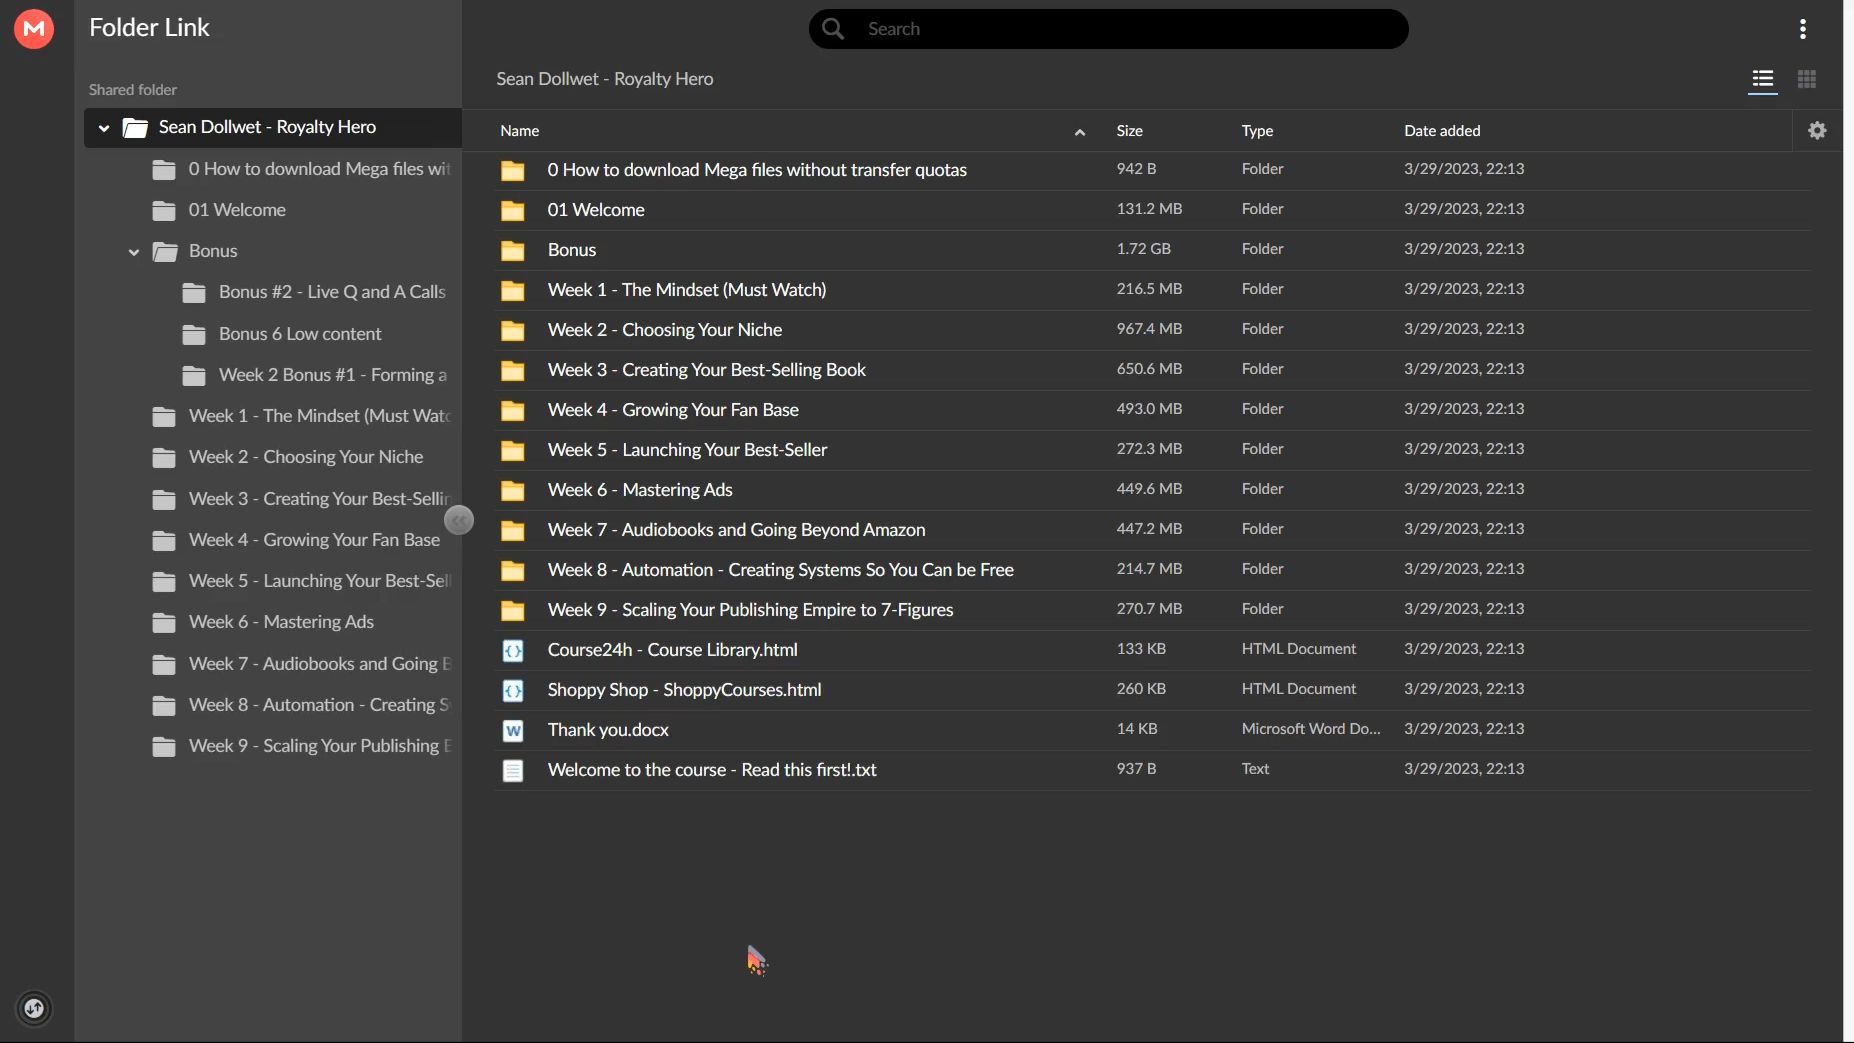Viewport: 1854px width, 1043px height.
Task: Select Welcome to the course - Read this first!.txt
Action: coord(712,770)
